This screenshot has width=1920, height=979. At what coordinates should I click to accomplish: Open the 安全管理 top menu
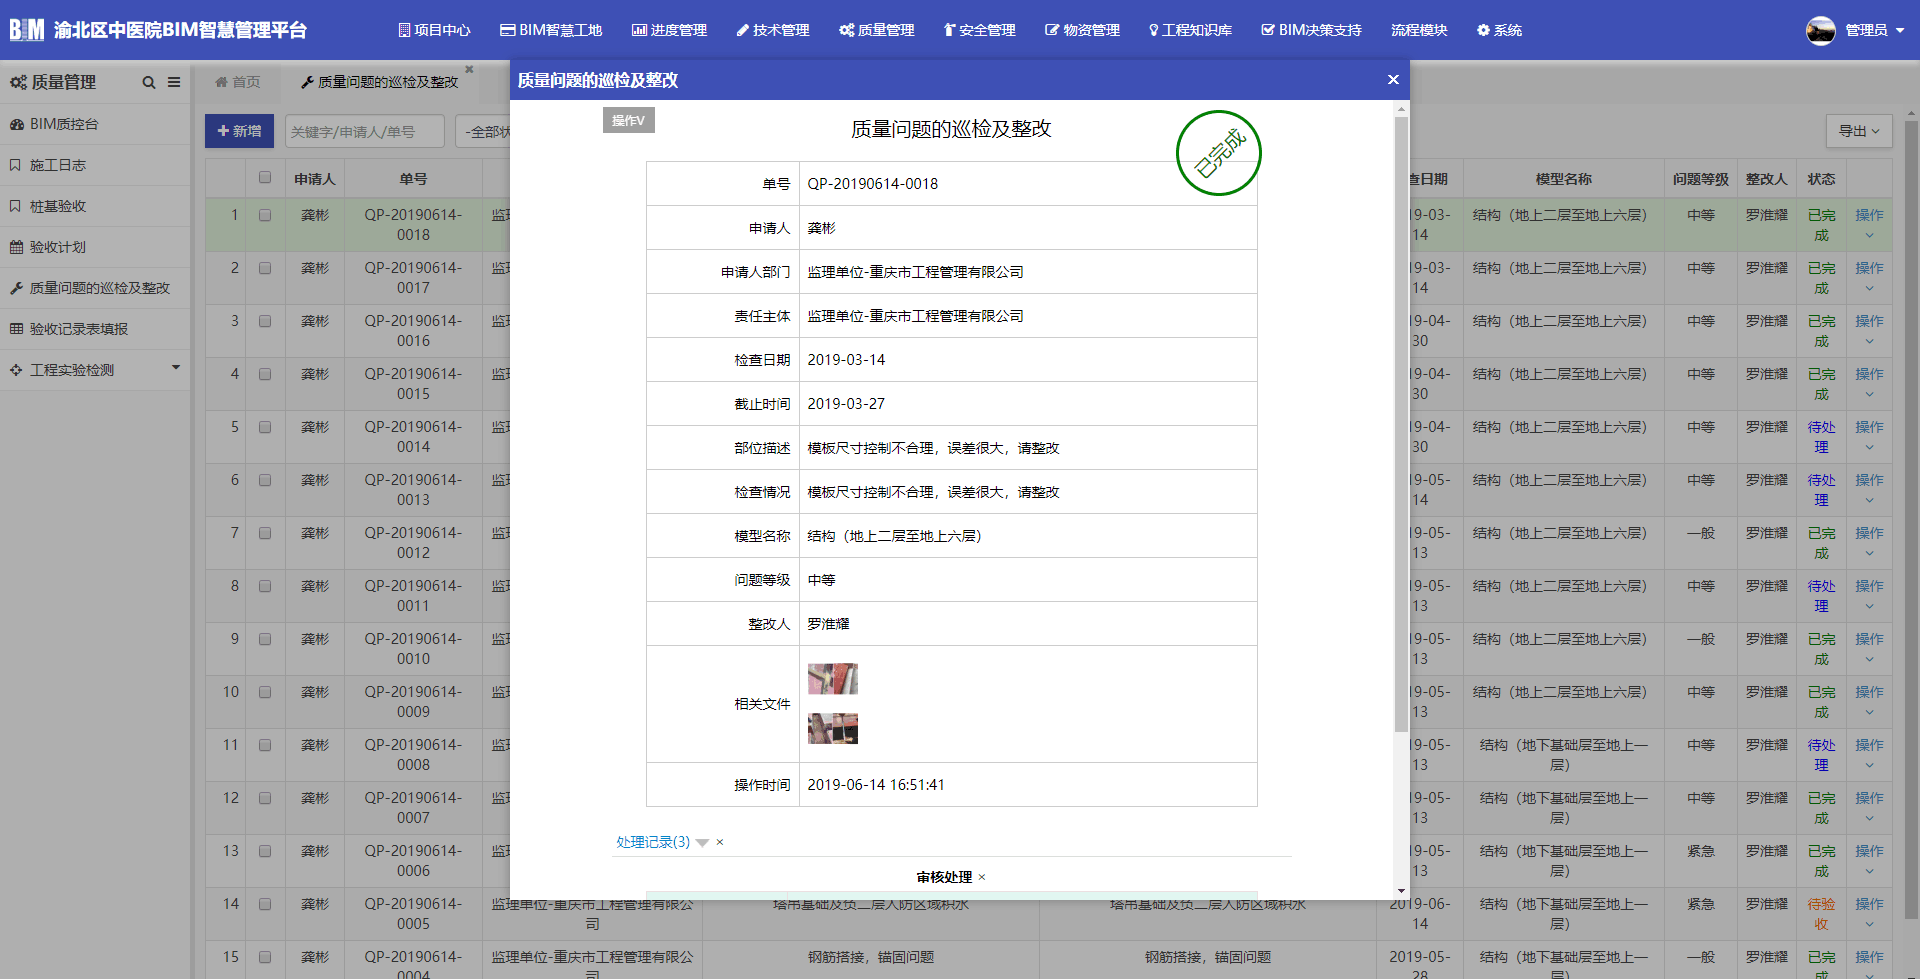coord(979,30)
